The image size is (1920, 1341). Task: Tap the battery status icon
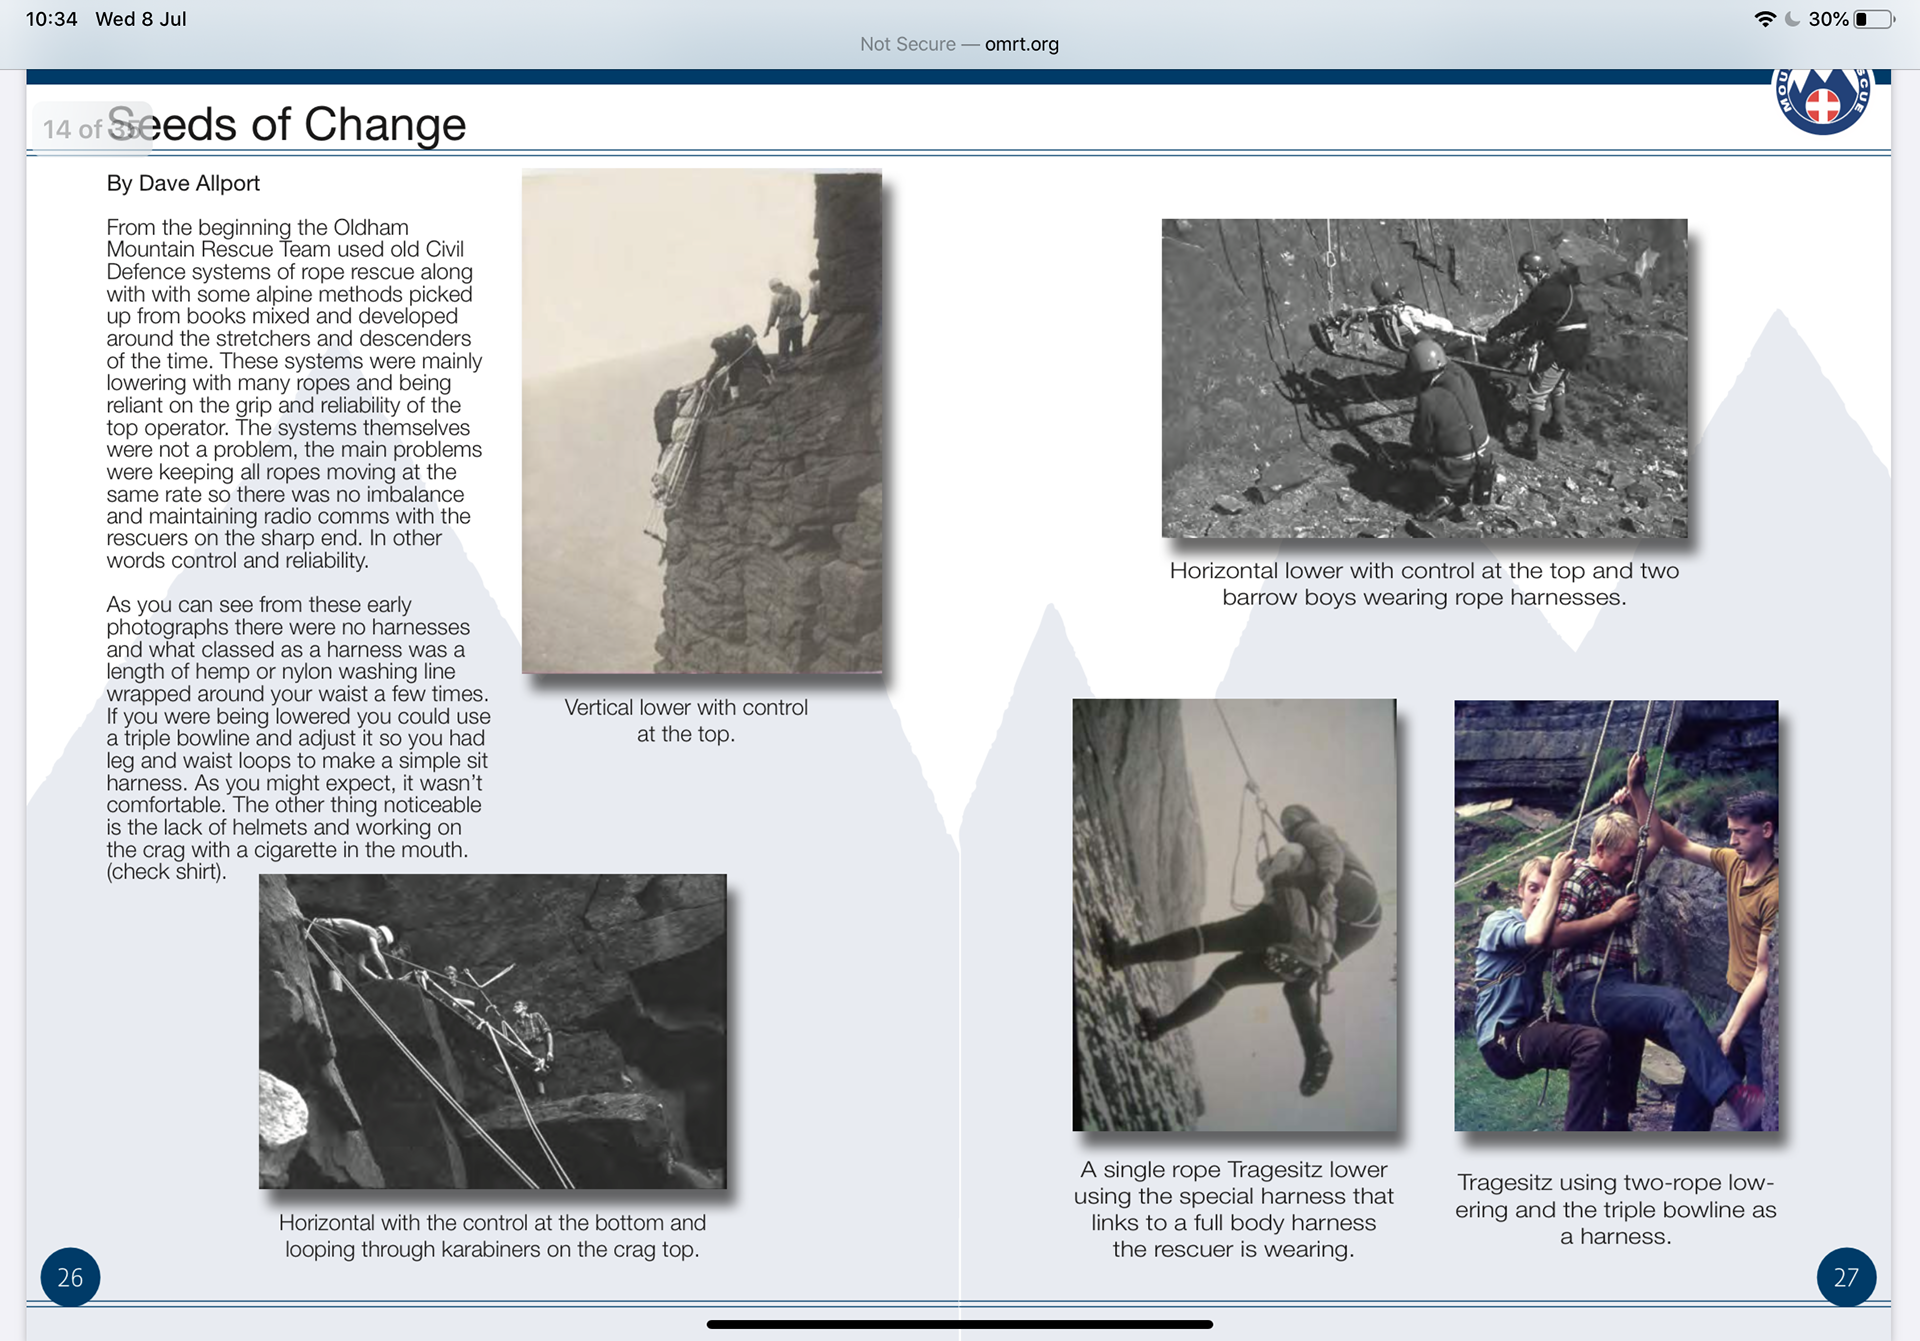[1875, 19]
